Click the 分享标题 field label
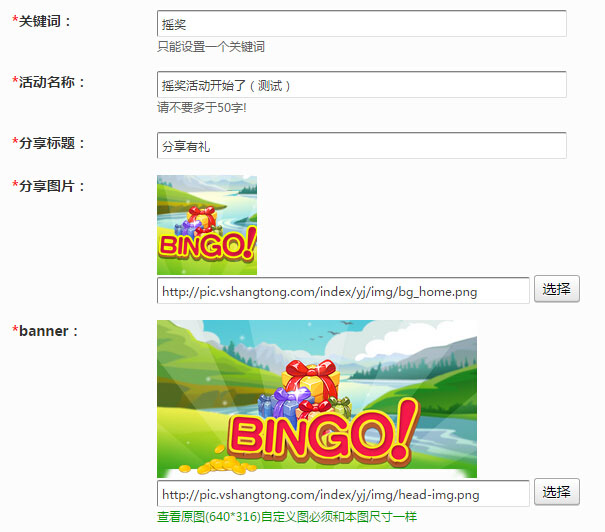605x532 pixels. [x=48, y=143]
